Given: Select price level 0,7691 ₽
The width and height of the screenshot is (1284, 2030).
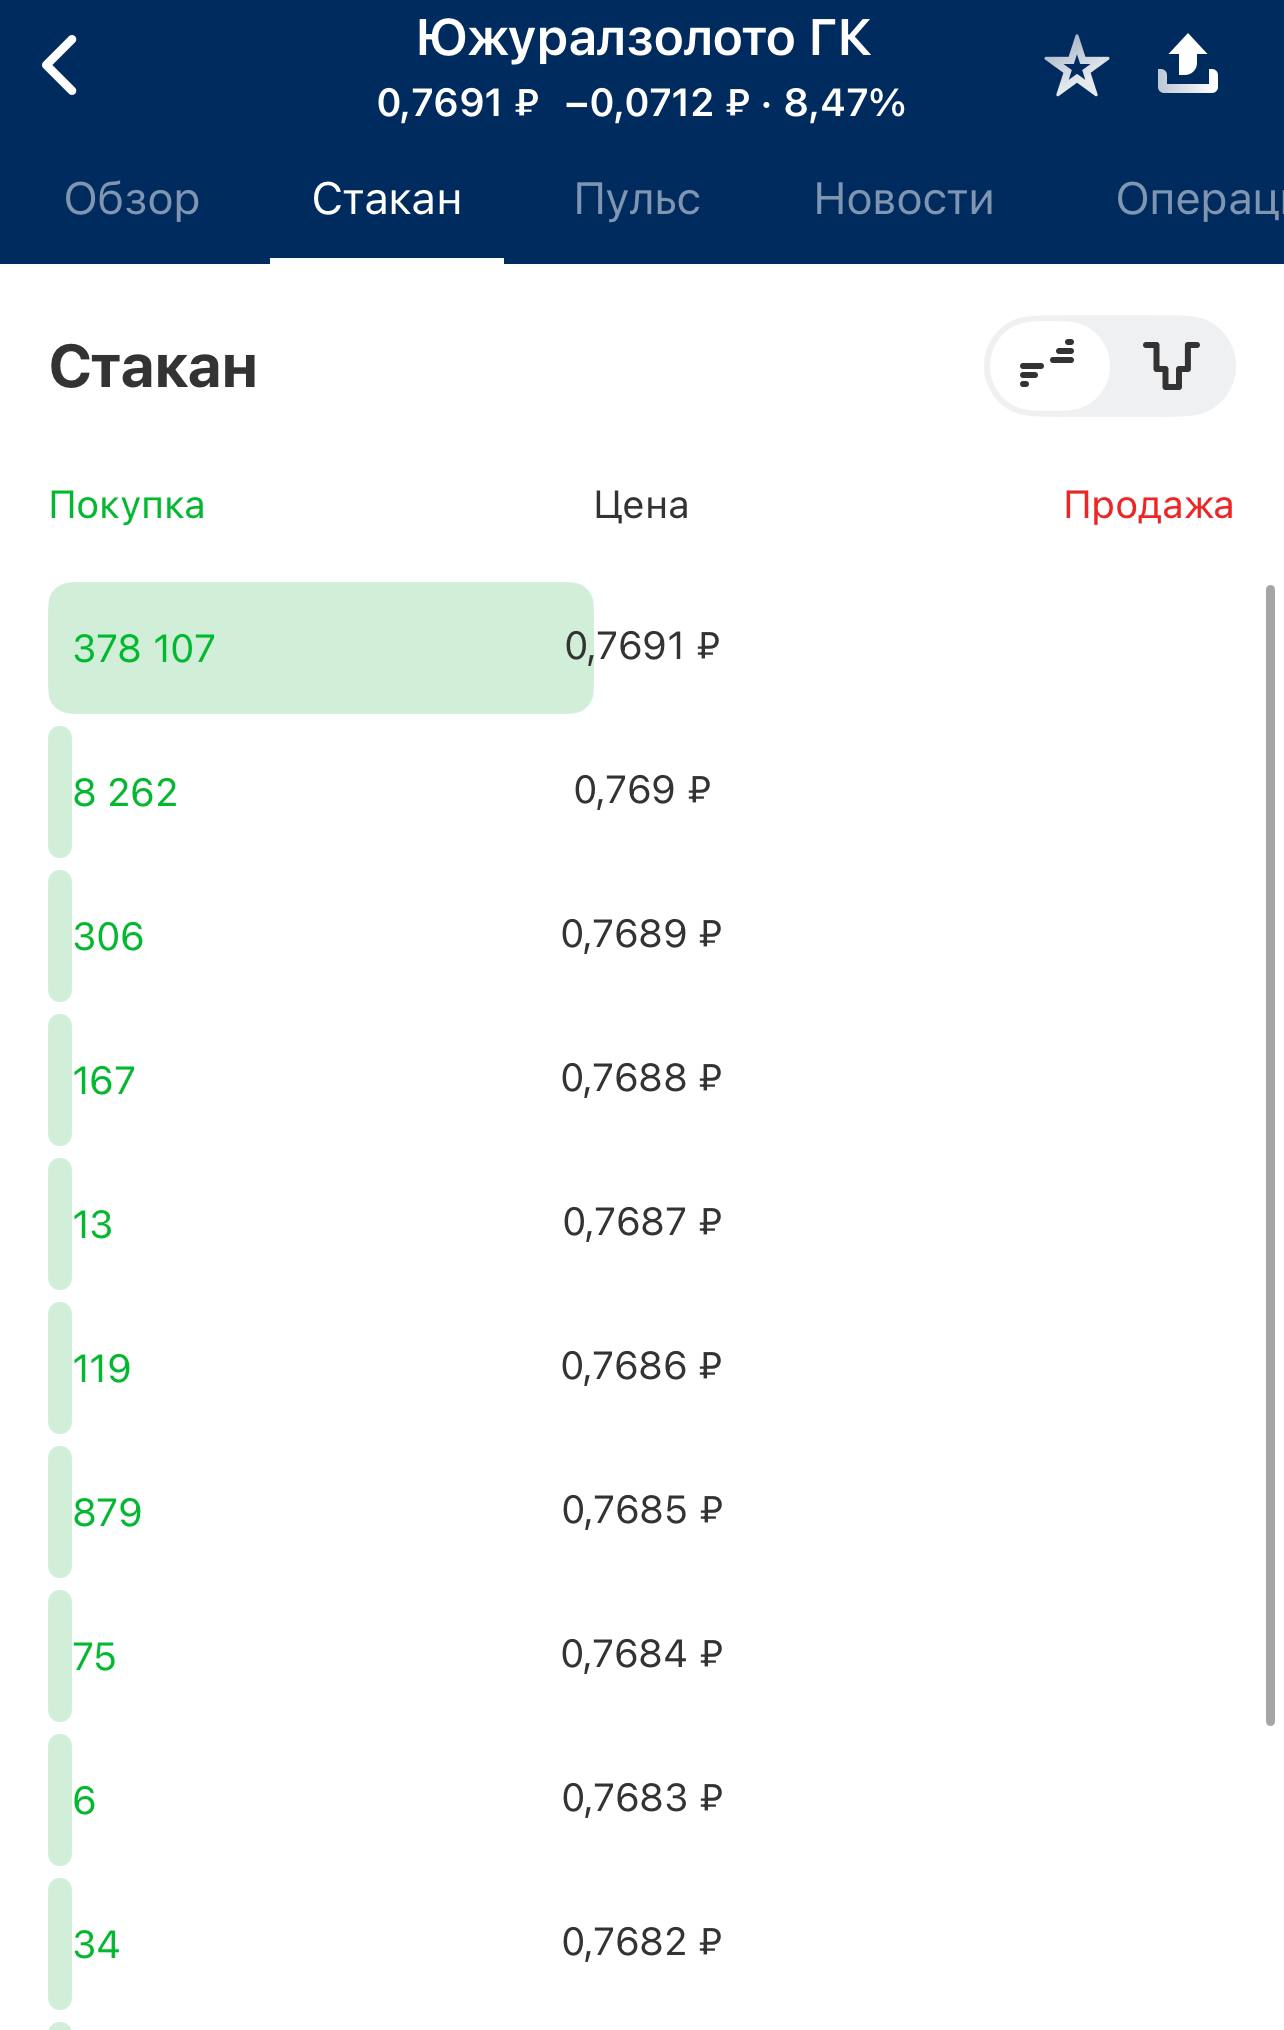Looking at the screenshot, I should coord(642,646).
